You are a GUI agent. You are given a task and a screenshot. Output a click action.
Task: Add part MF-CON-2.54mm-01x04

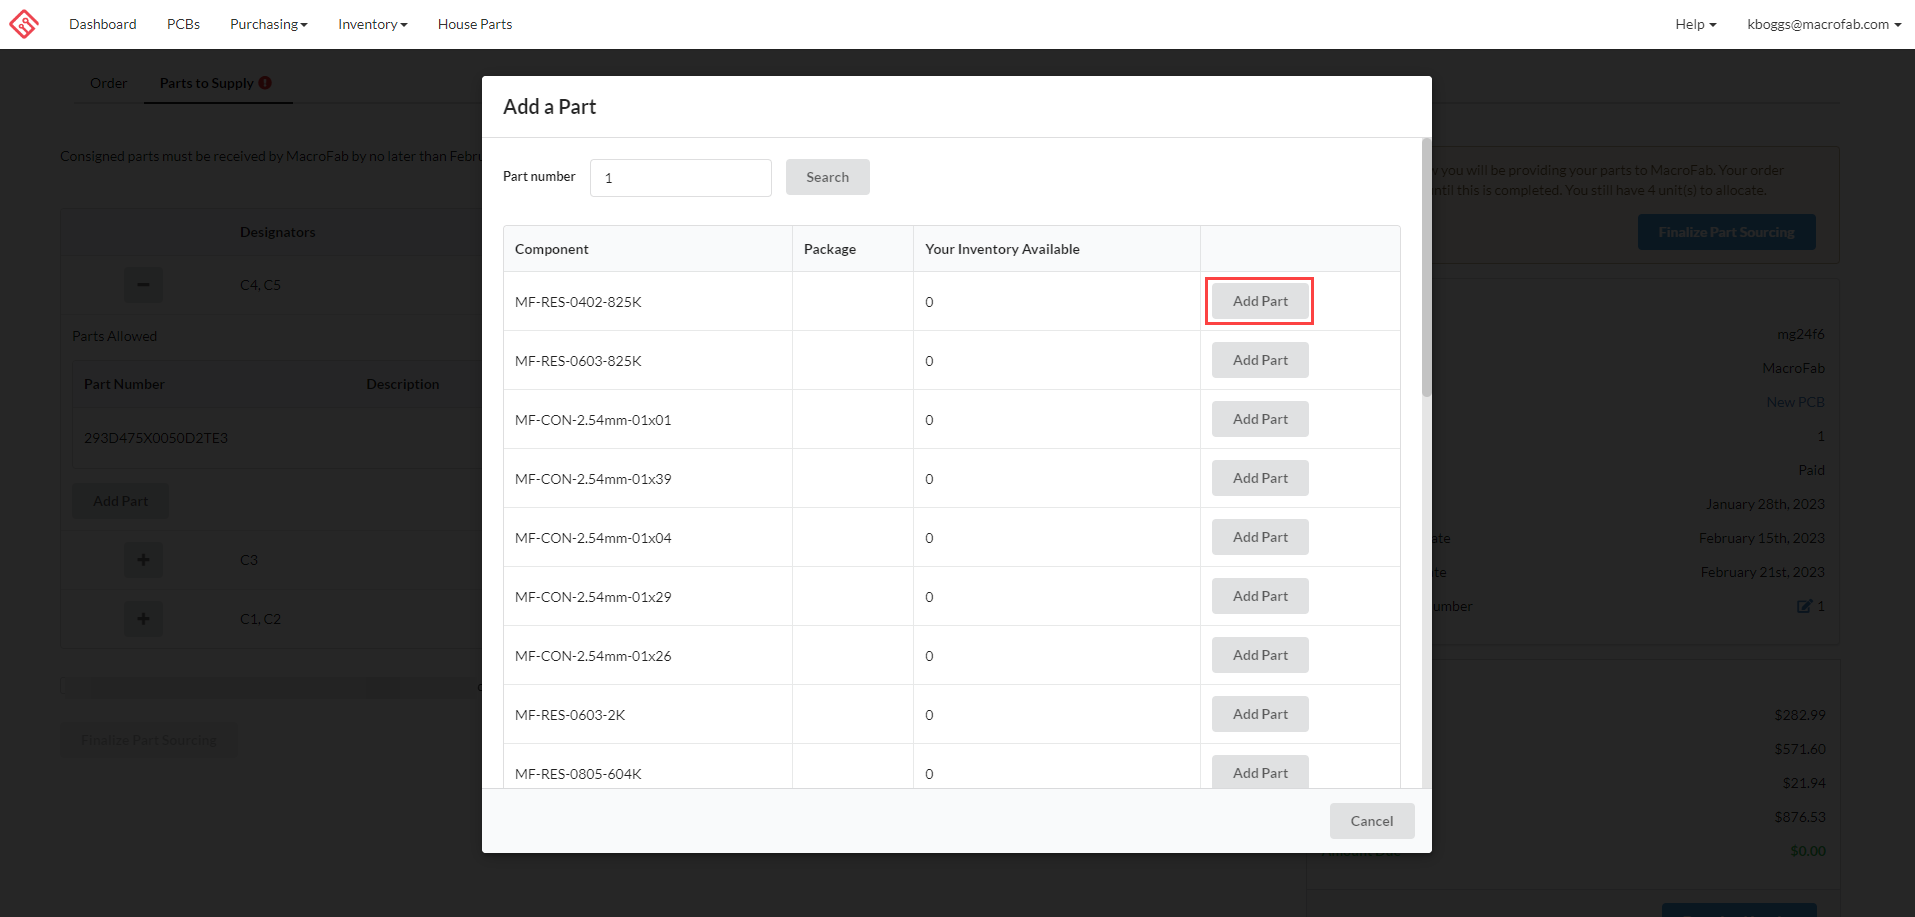pos(1260,537)
